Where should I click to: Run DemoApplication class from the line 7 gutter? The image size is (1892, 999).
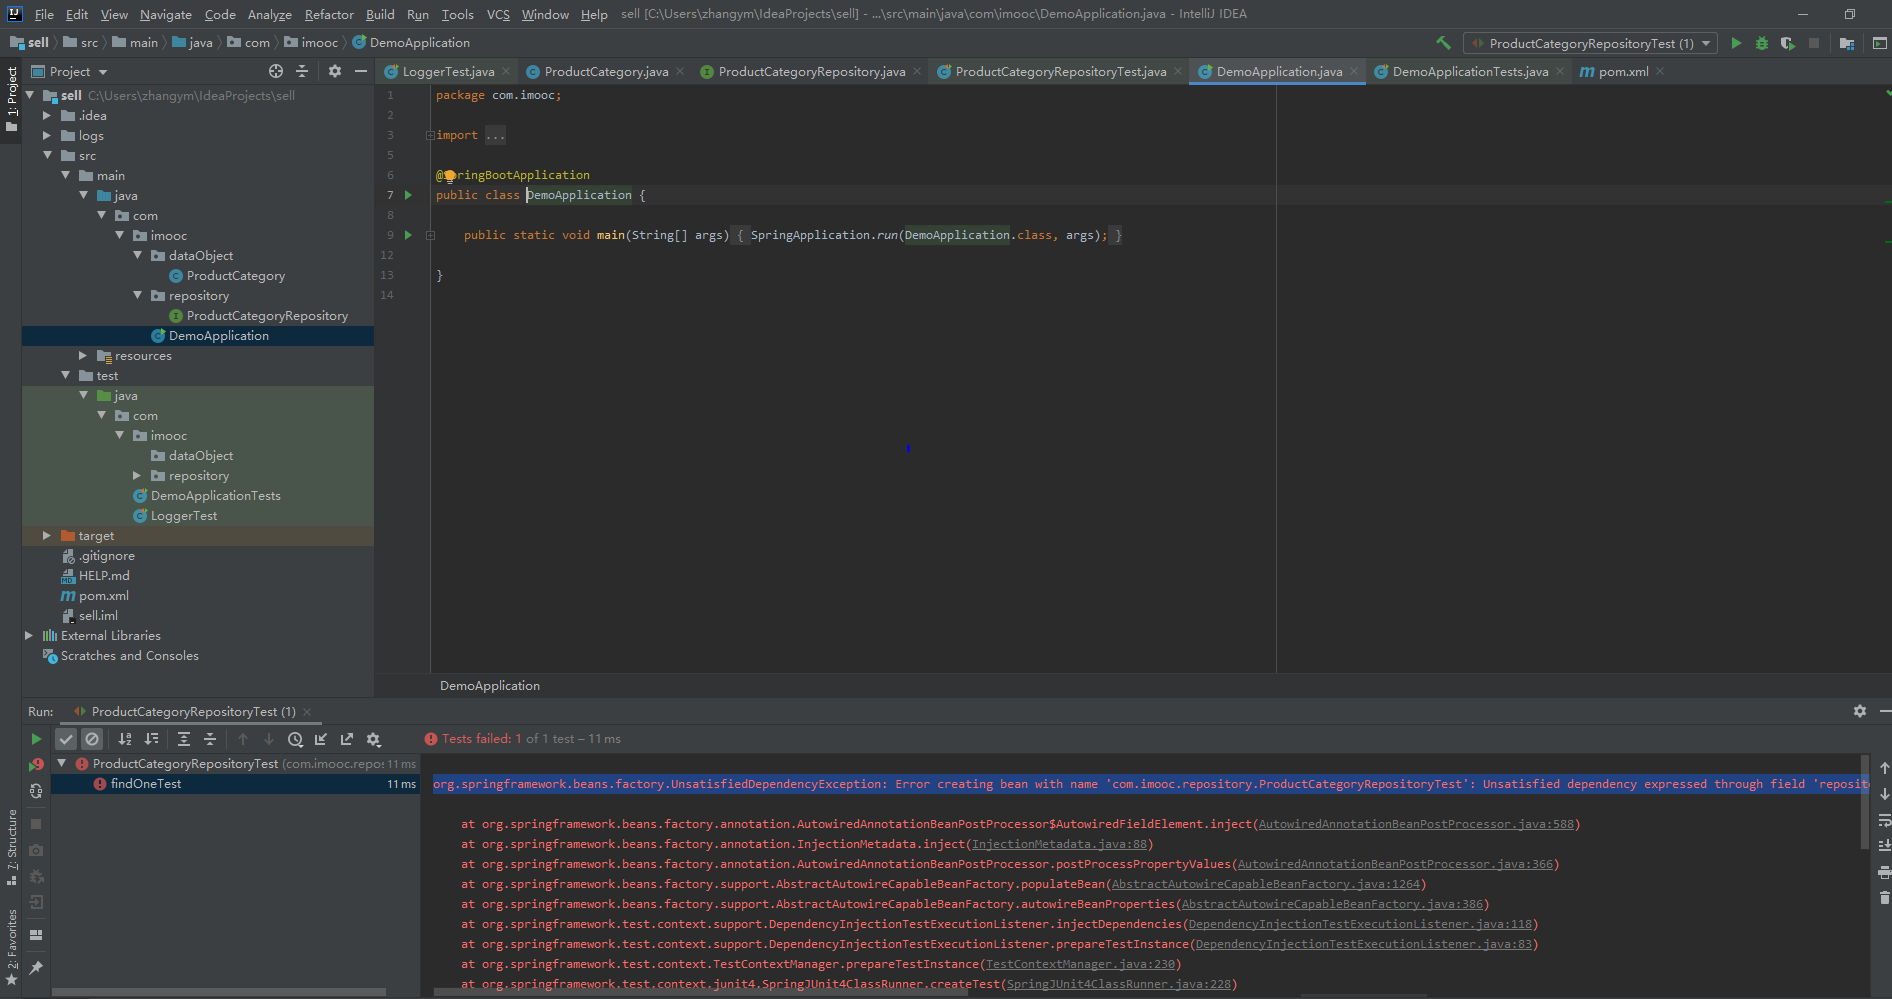[408, 195]
